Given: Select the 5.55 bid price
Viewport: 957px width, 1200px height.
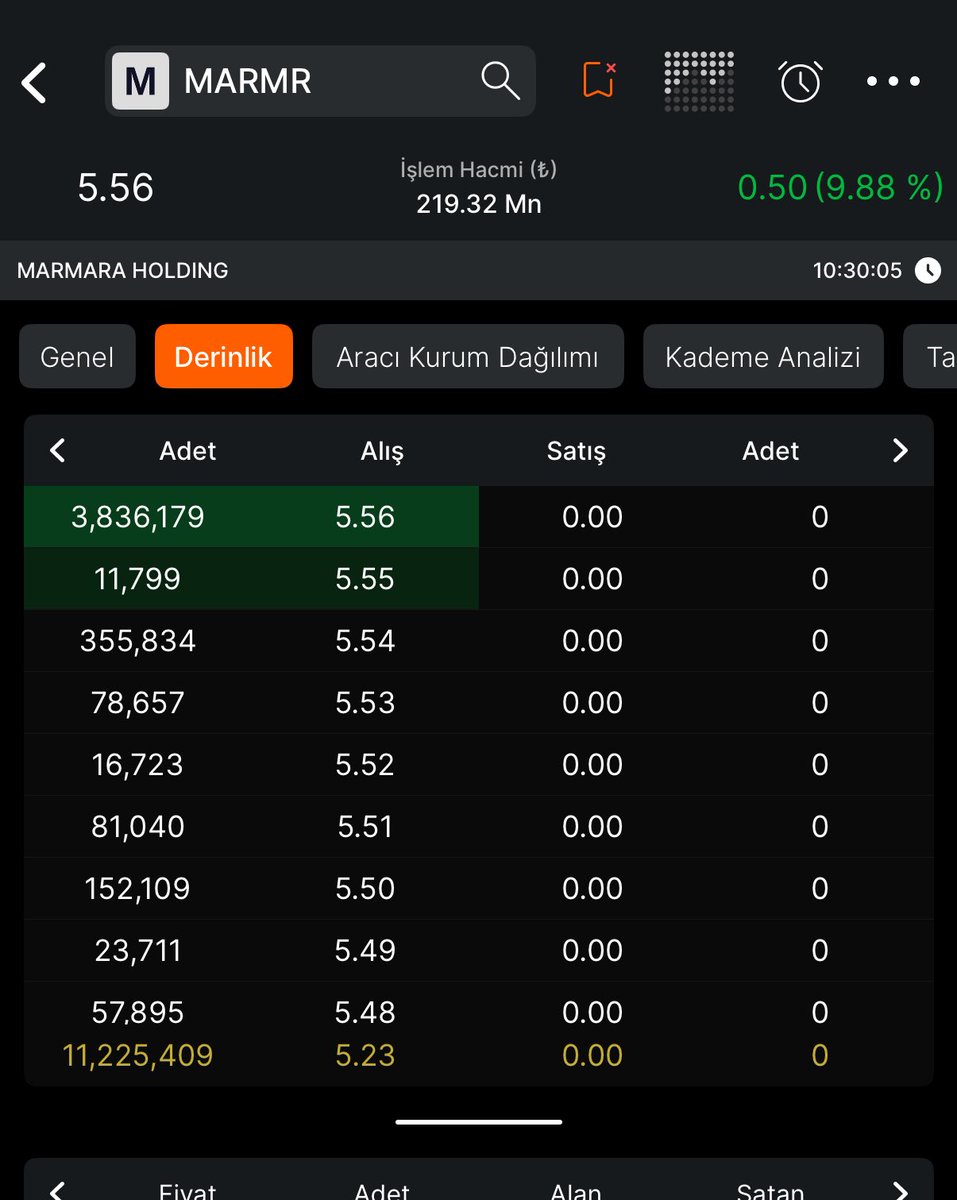Looking at the screenshot, I should (365, 579).
